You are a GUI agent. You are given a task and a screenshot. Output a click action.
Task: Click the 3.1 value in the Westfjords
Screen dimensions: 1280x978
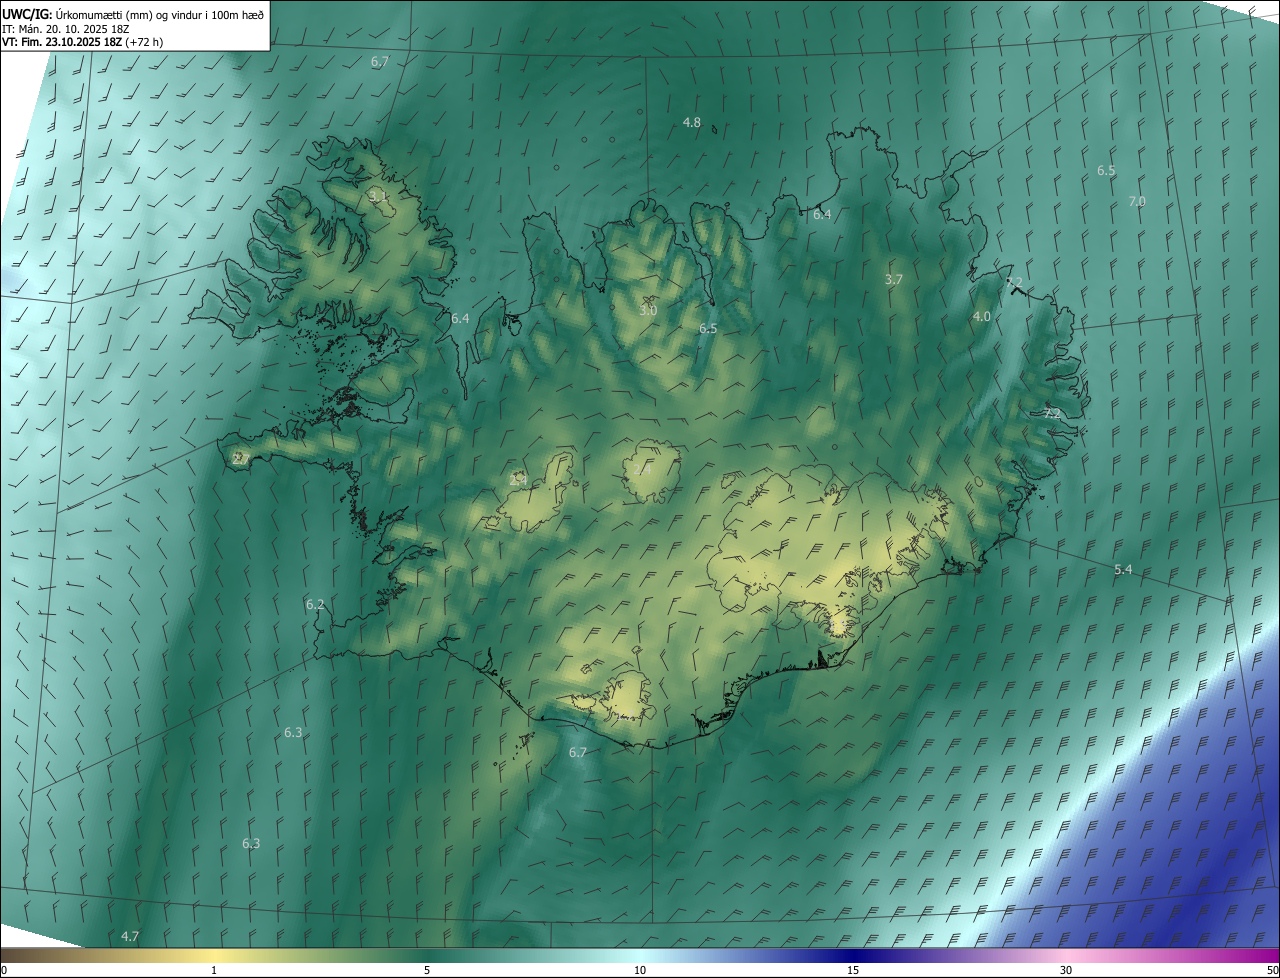[x=378, y=196]
